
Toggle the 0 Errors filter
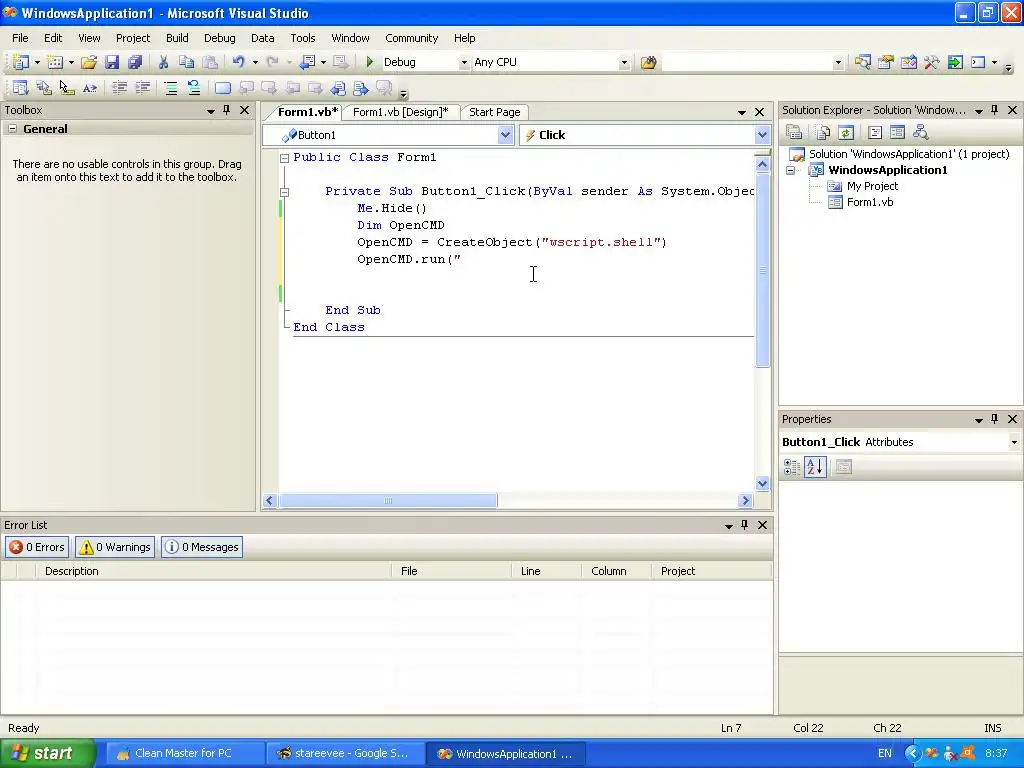38,547
